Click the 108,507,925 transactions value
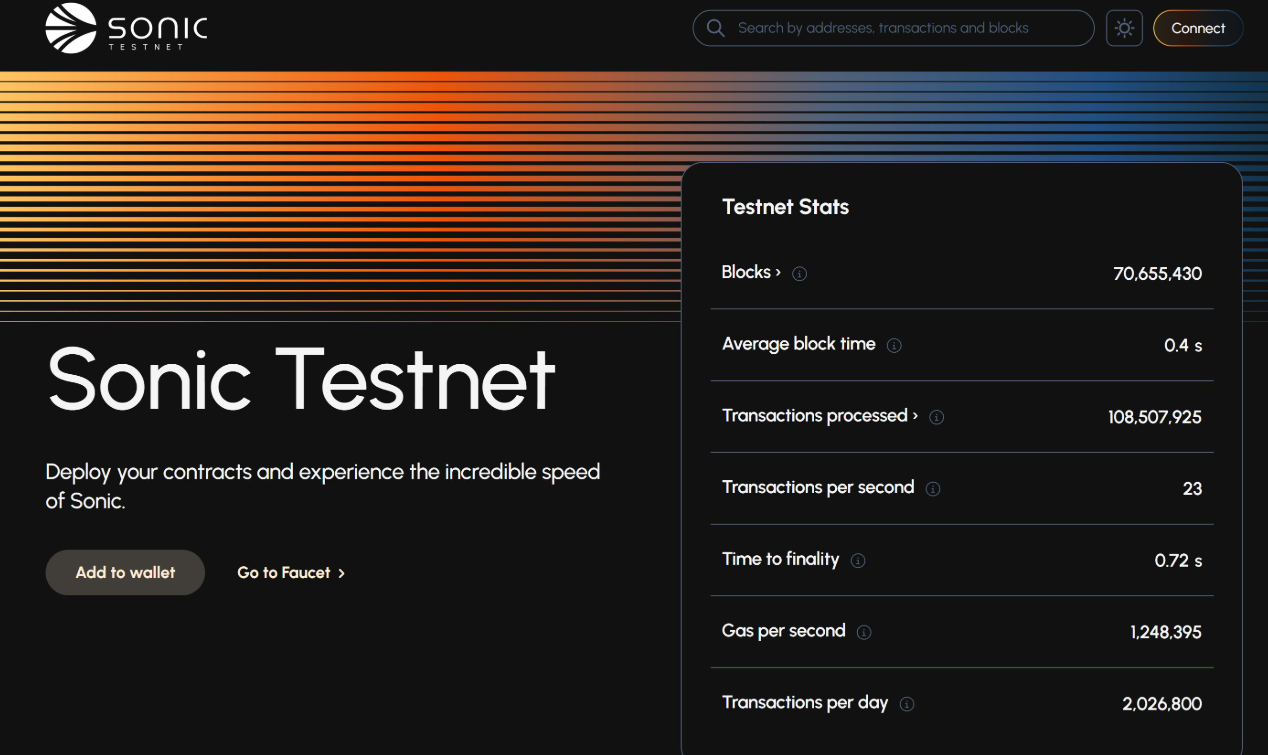 click(1154, 417)
